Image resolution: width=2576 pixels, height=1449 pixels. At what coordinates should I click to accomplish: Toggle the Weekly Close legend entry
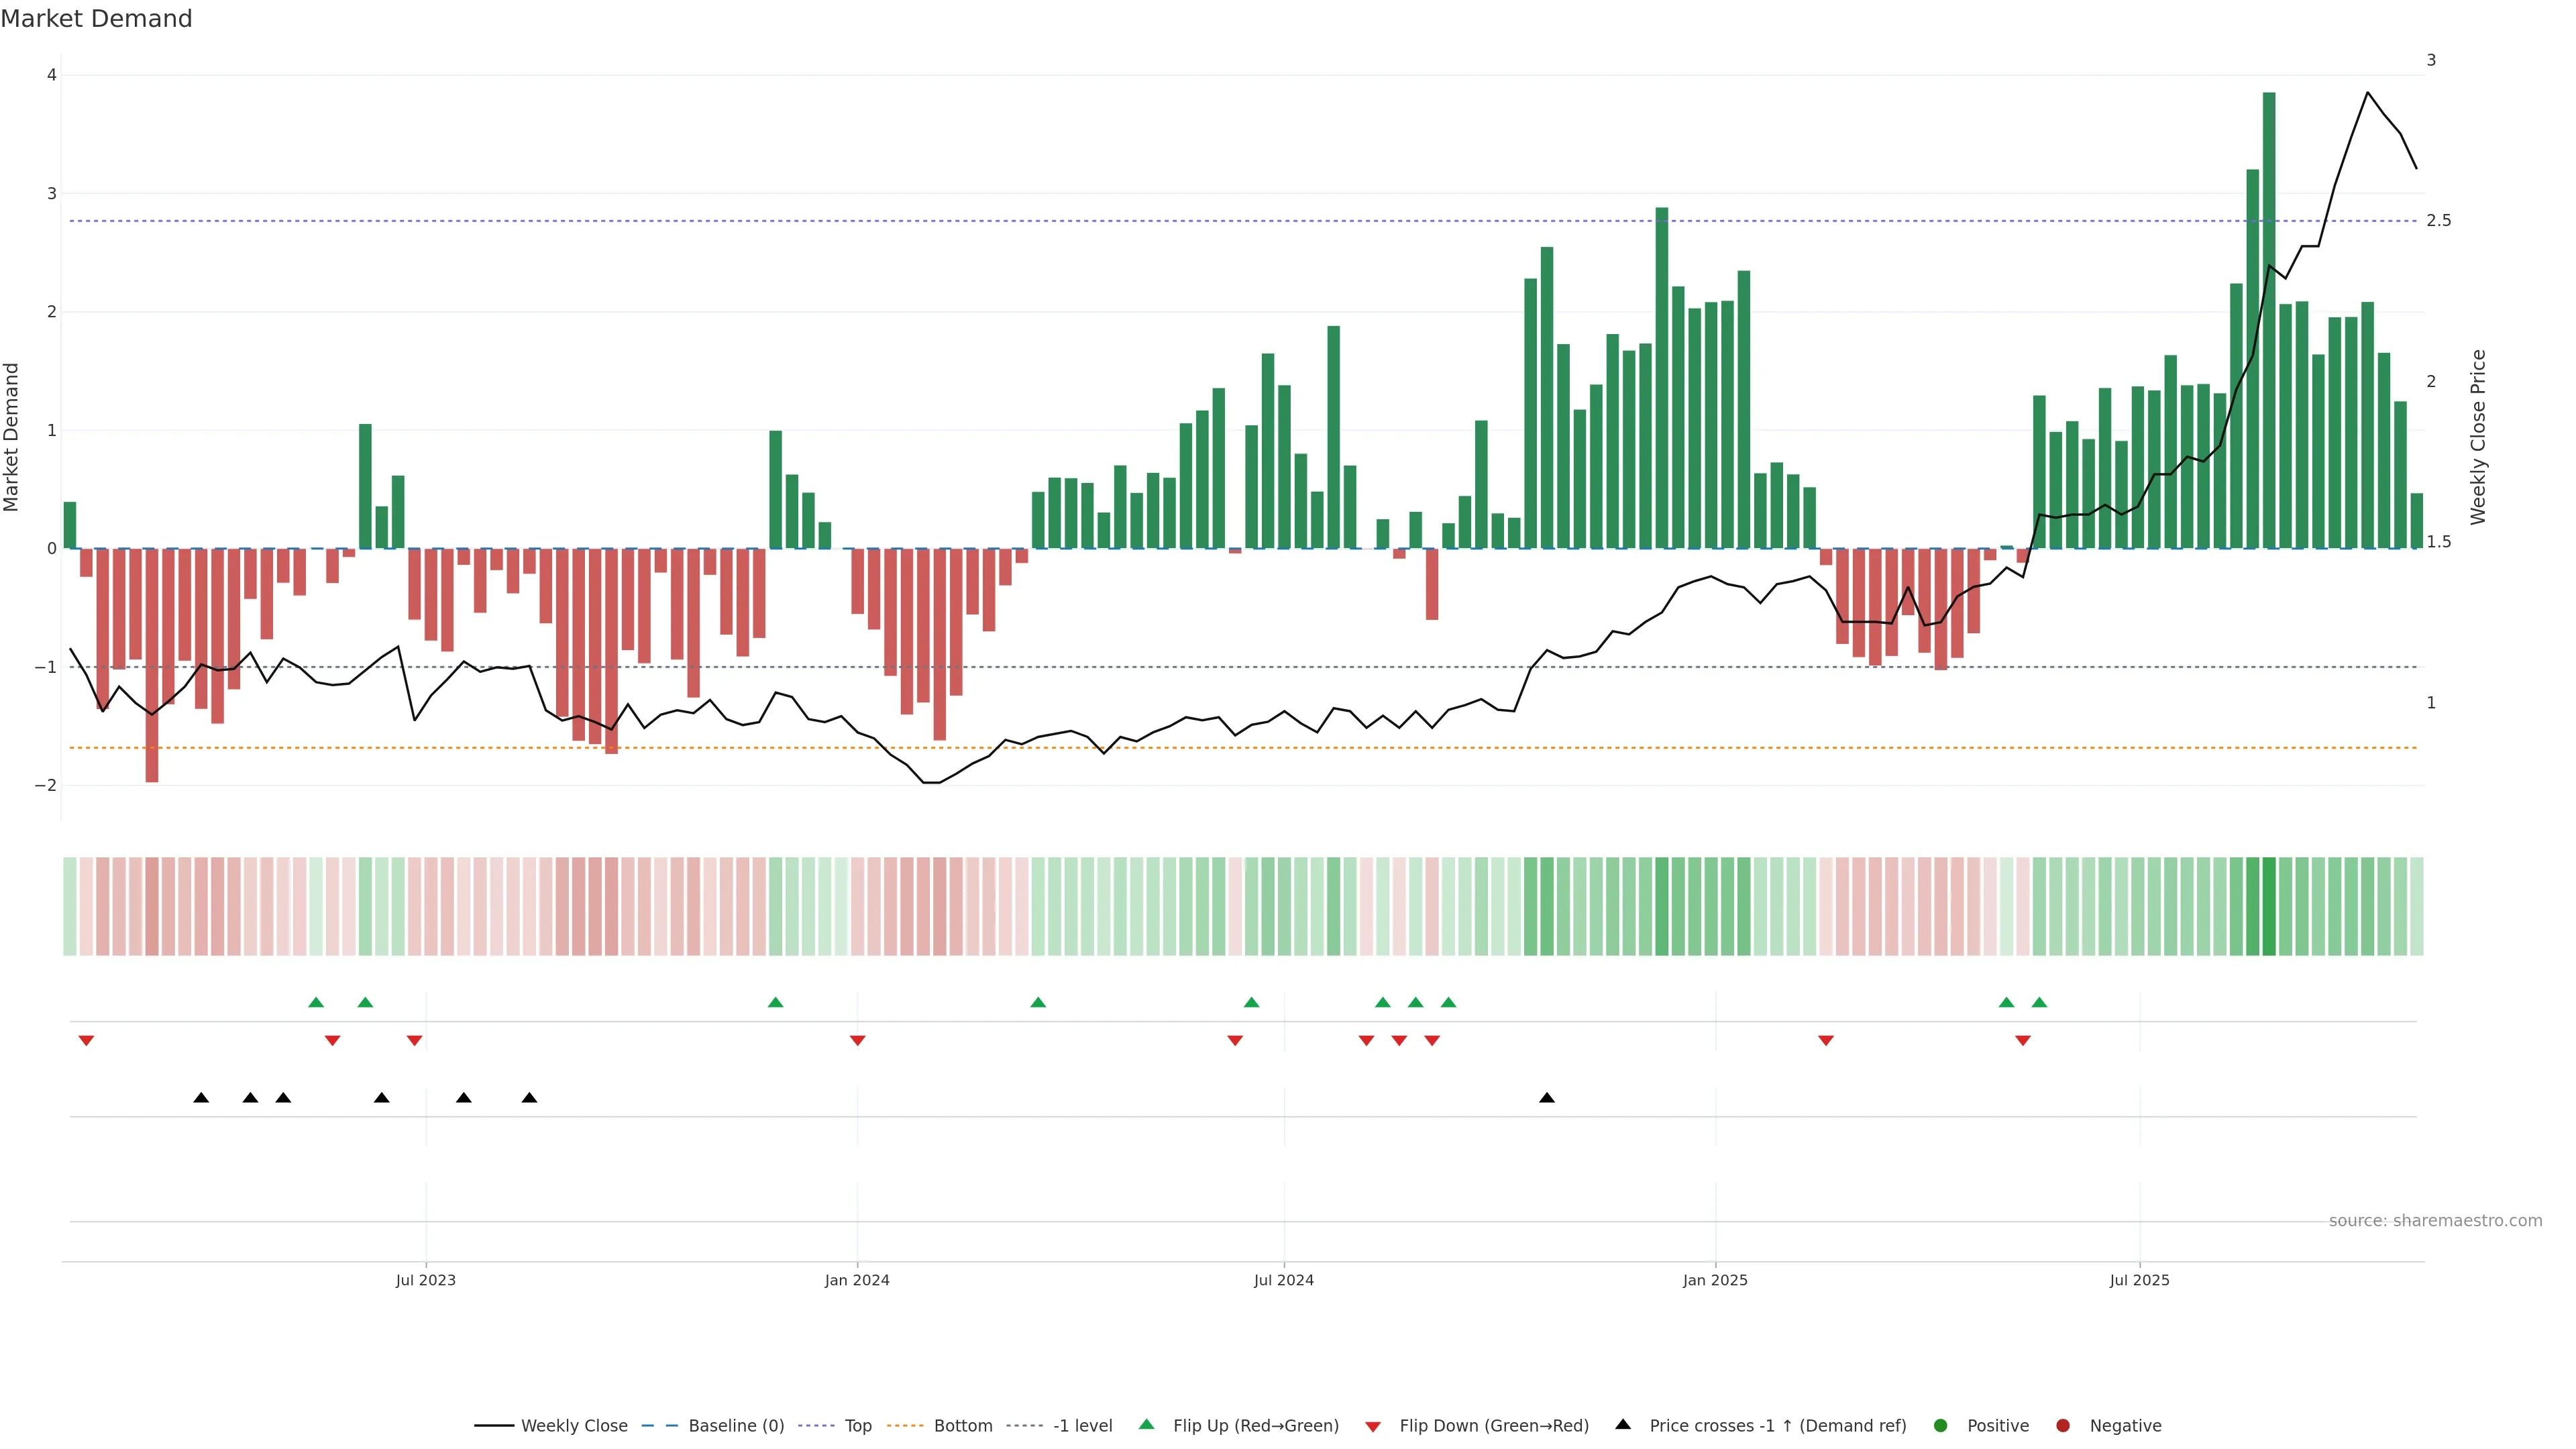[573, 1426]
